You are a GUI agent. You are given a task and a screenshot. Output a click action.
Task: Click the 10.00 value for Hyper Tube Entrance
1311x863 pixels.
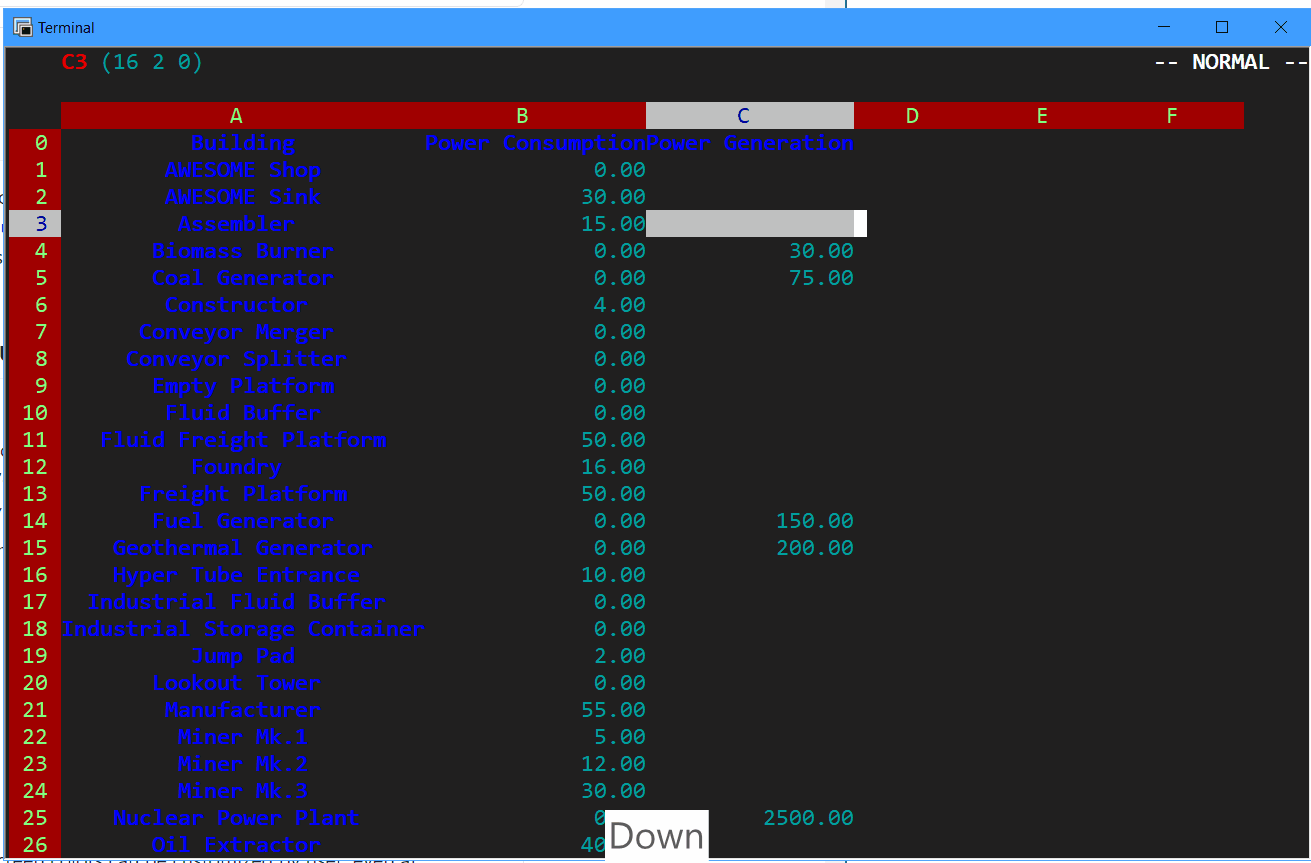point(613,575)
